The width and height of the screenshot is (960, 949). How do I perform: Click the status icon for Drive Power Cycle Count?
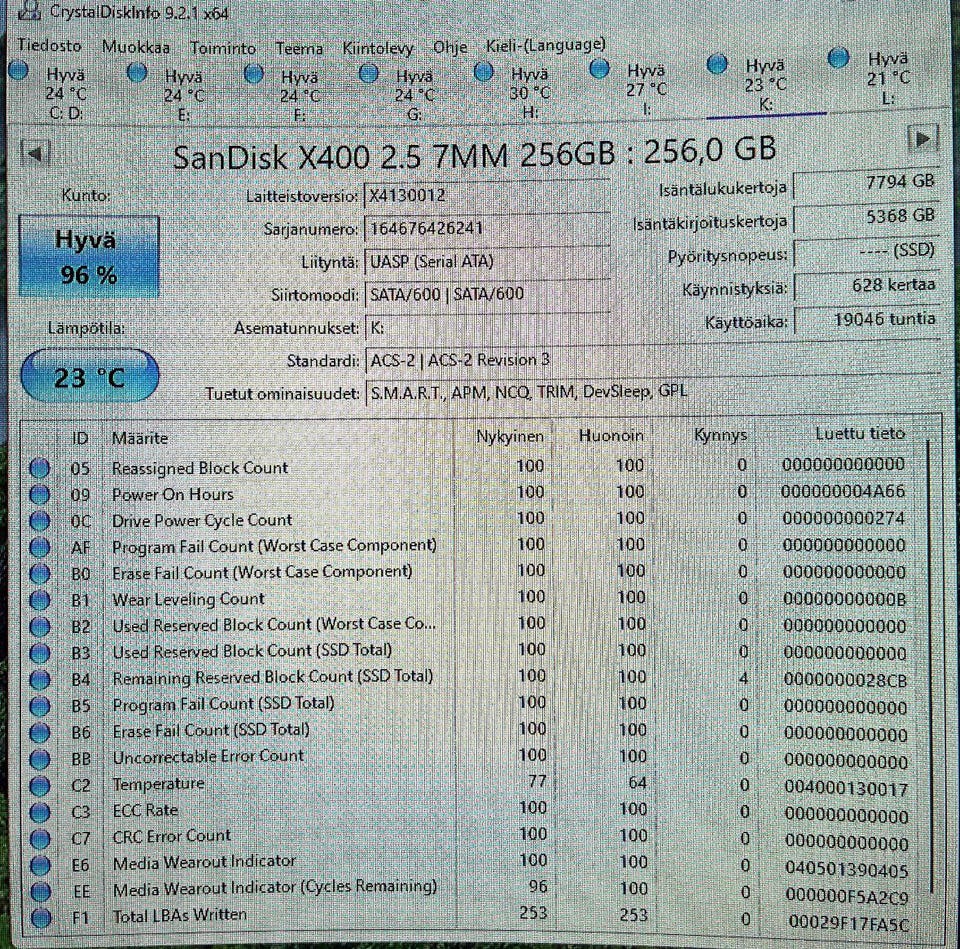pyautogui.click(x=39, y=521)
